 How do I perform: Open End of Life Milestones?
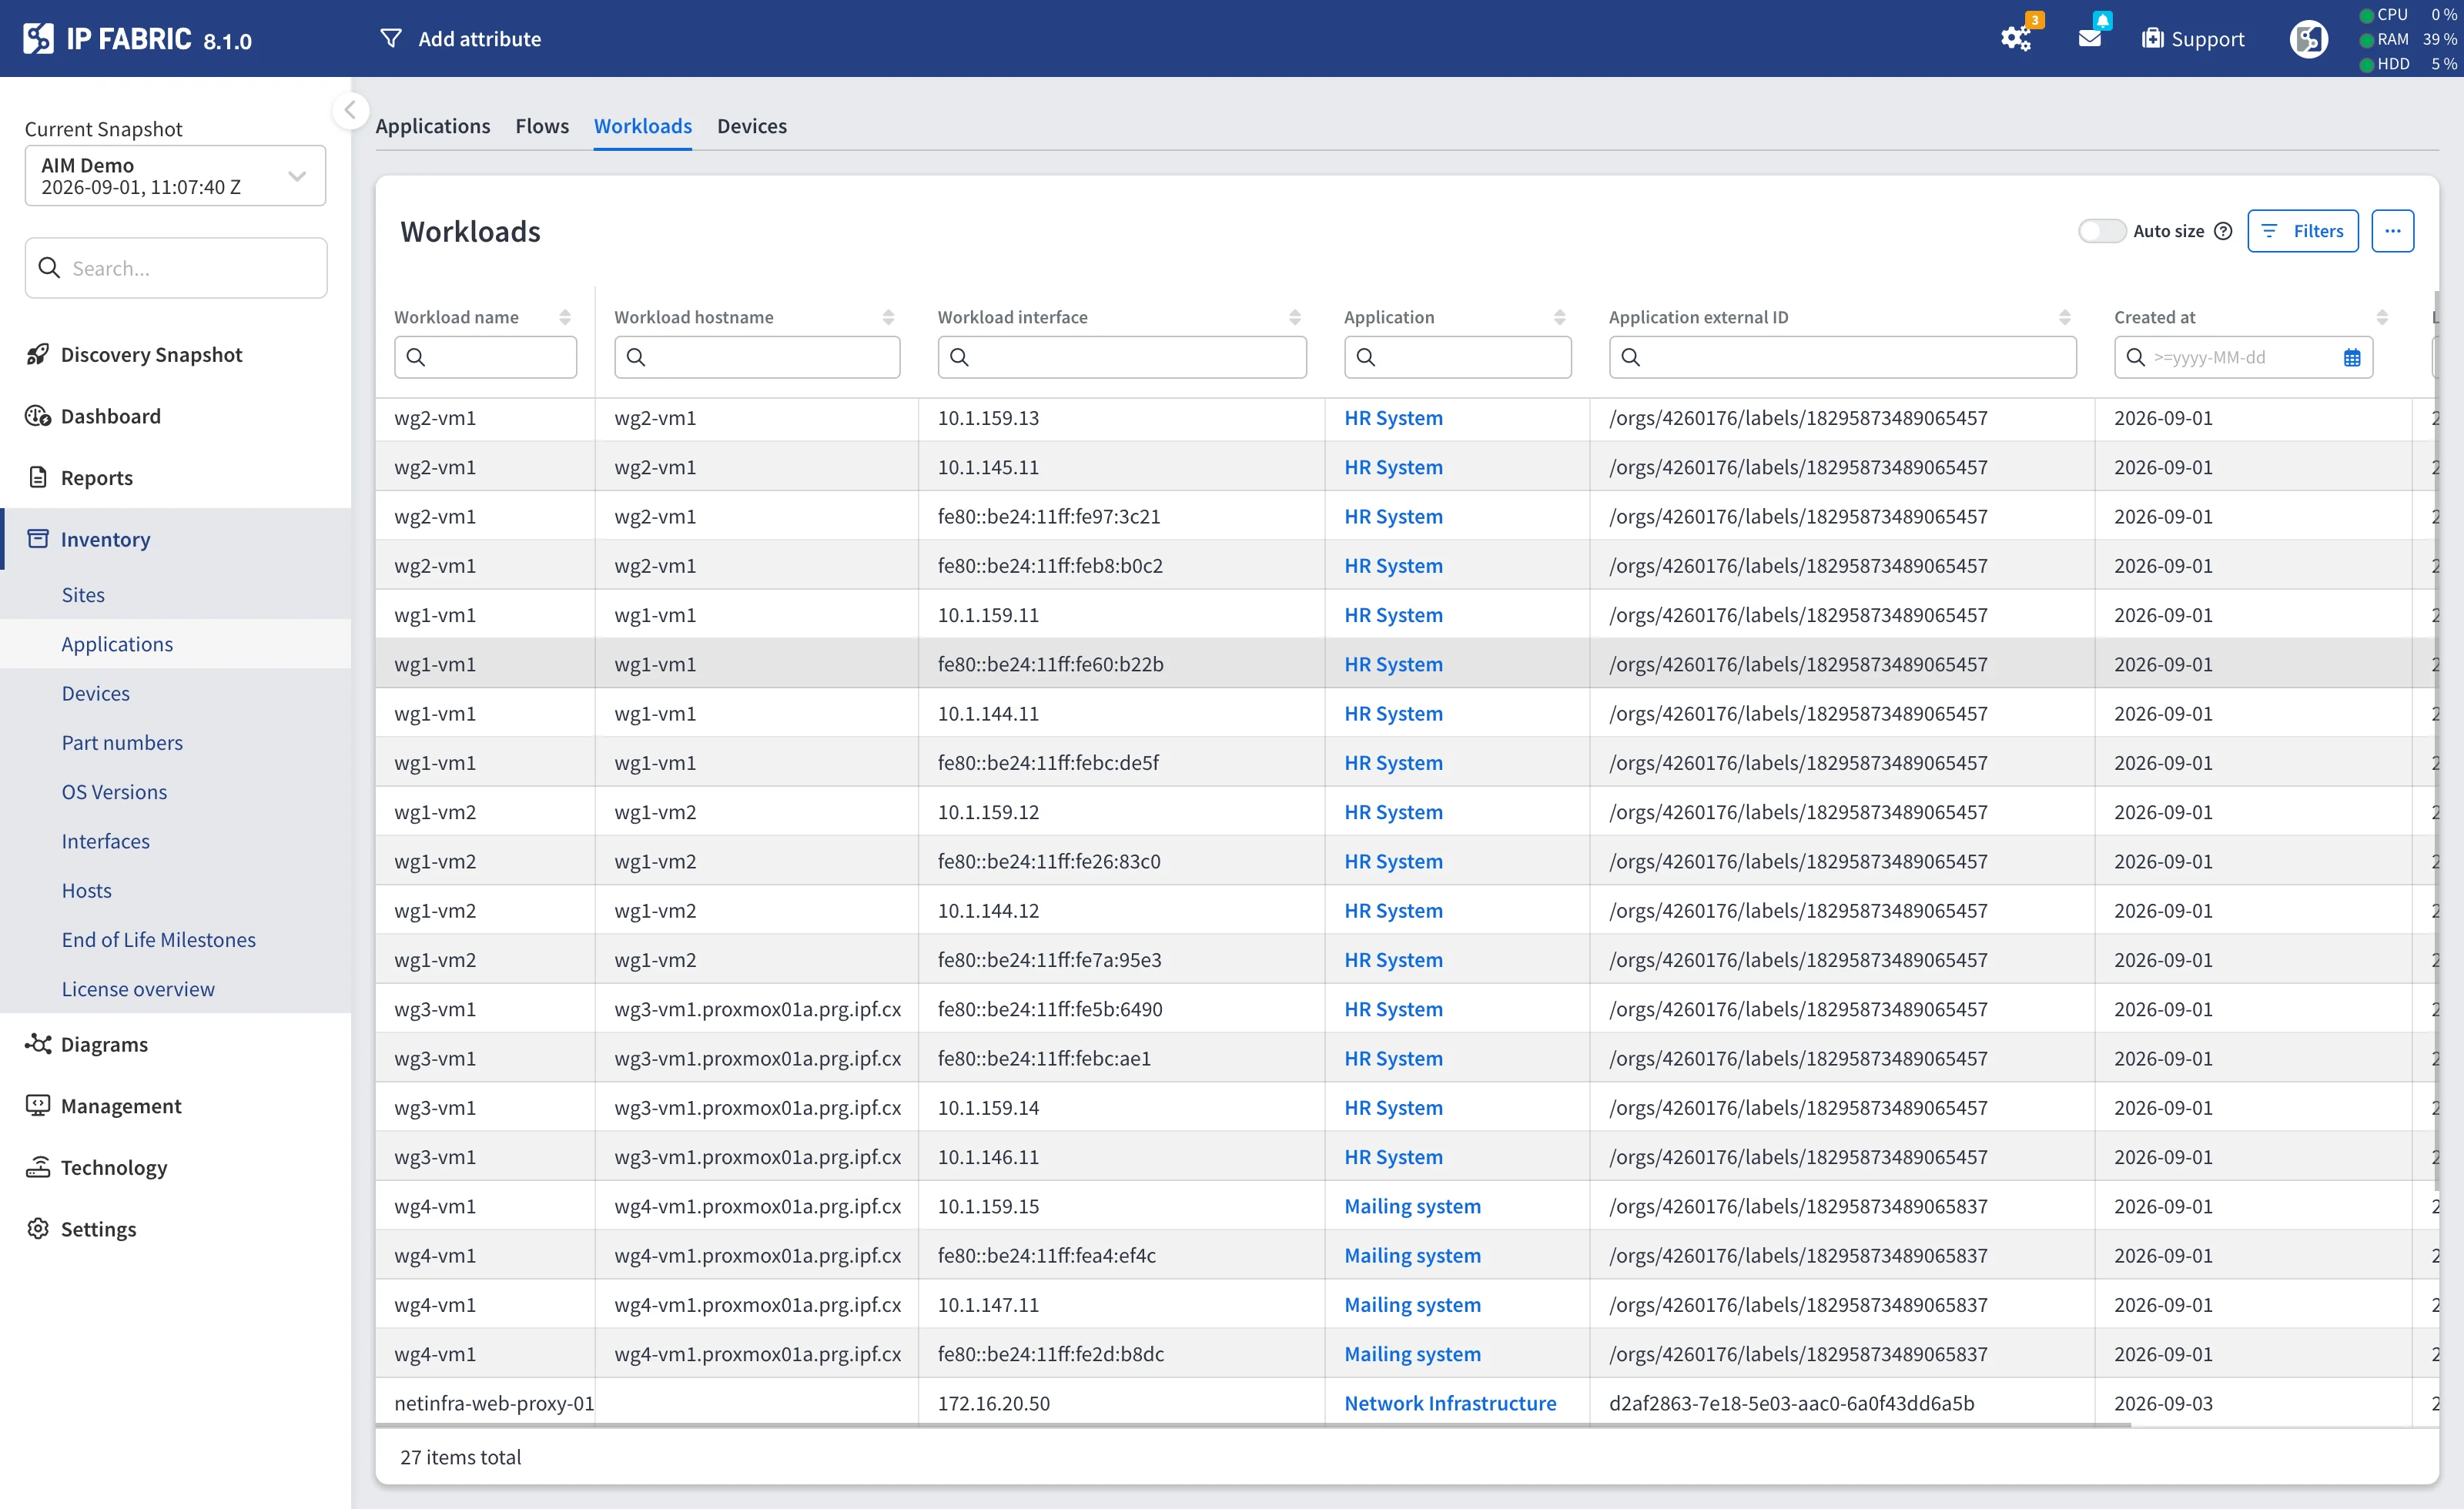tap(158, 939)
